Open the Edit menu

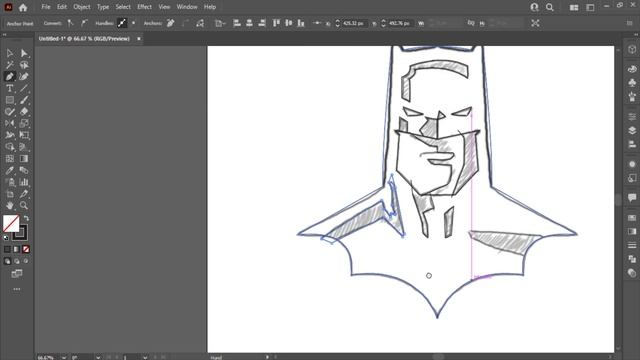[62, 7]
